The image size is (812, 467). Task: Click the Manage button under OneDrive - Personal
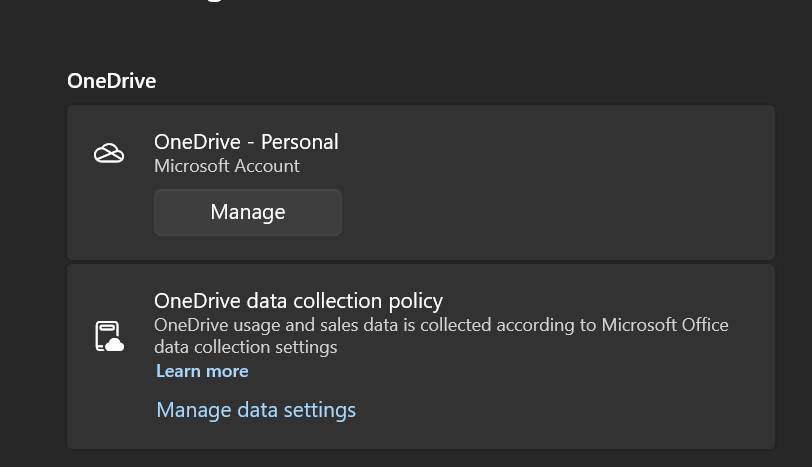point(248,212)
